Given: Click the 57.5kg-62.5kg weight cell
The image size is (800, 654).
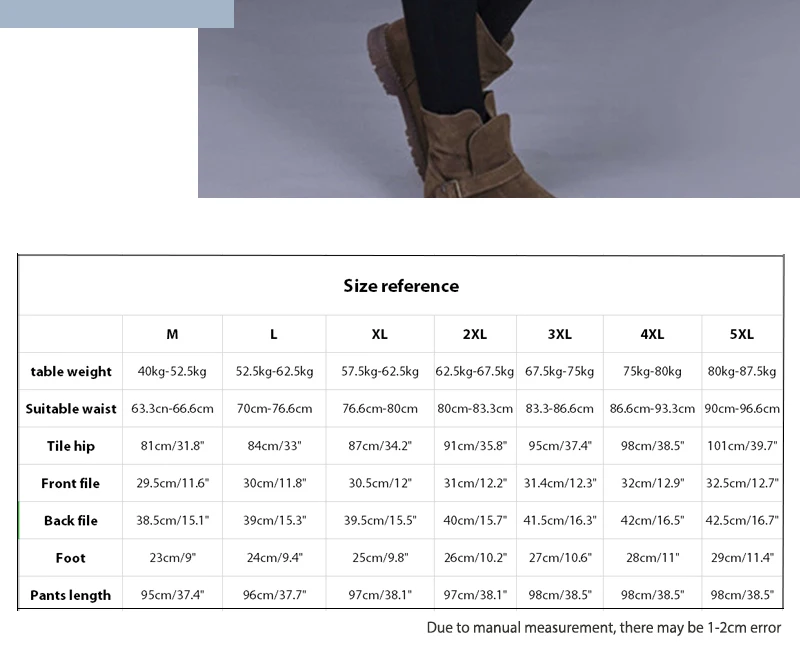Looking at the screenshot, I should click(x=380, y=371).
